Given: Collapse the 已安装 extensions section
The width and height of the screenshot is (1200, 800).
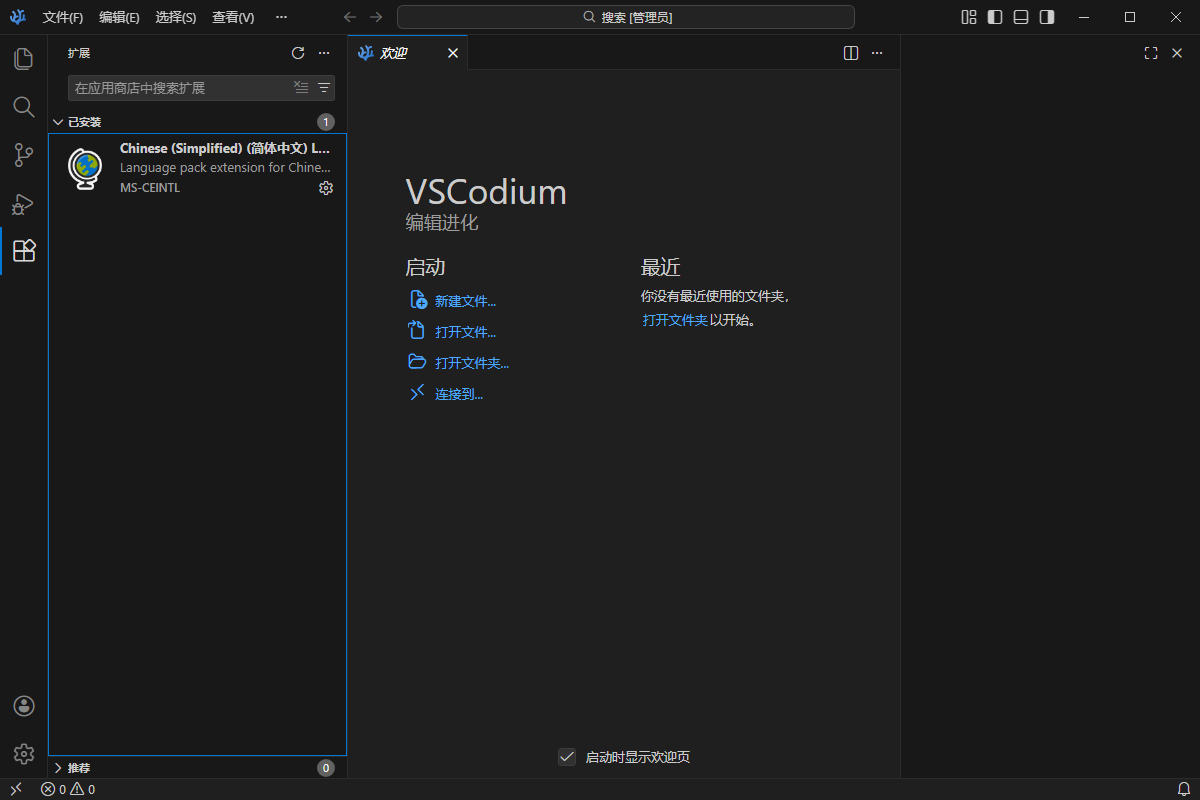Looking at the screenshot, I should tap(84, 121).
